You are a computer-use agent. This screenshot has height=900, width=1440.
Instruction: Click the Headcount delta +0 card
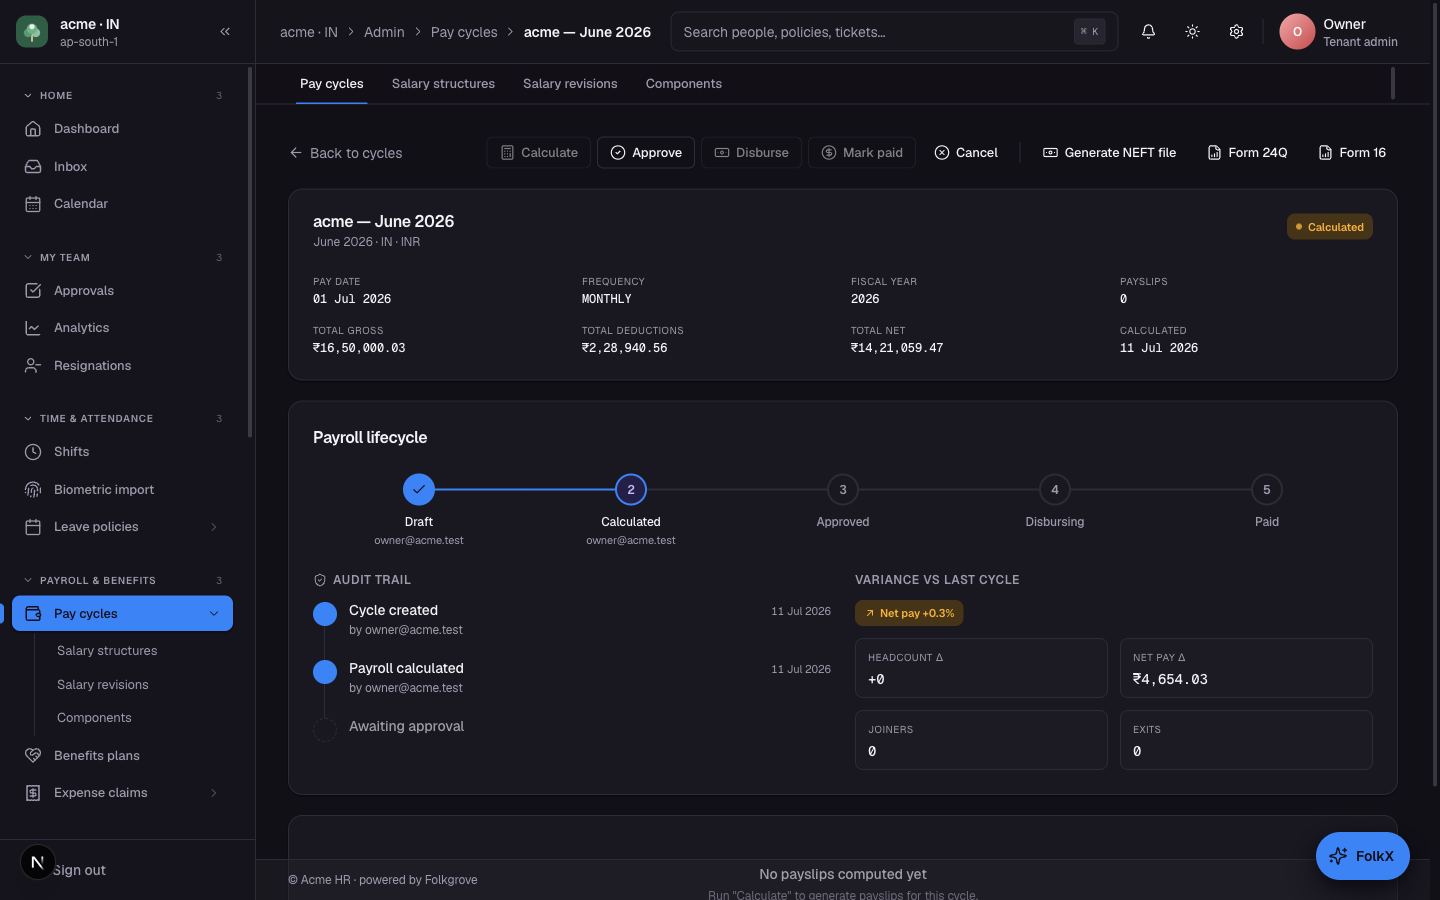pos(981,668)
